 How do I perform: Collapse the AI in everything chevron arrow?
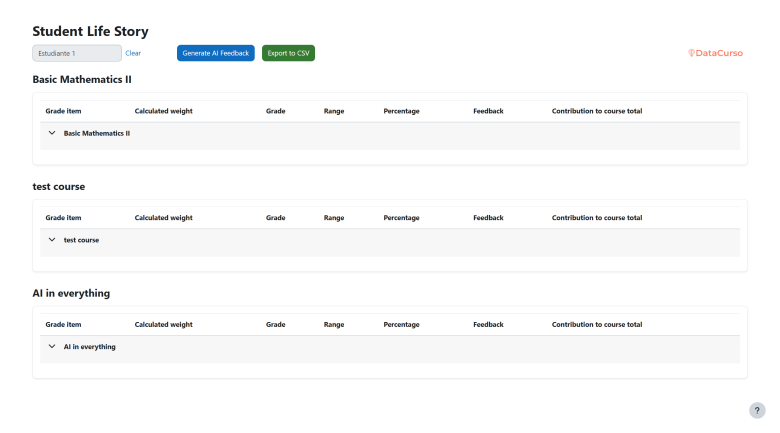52,346
